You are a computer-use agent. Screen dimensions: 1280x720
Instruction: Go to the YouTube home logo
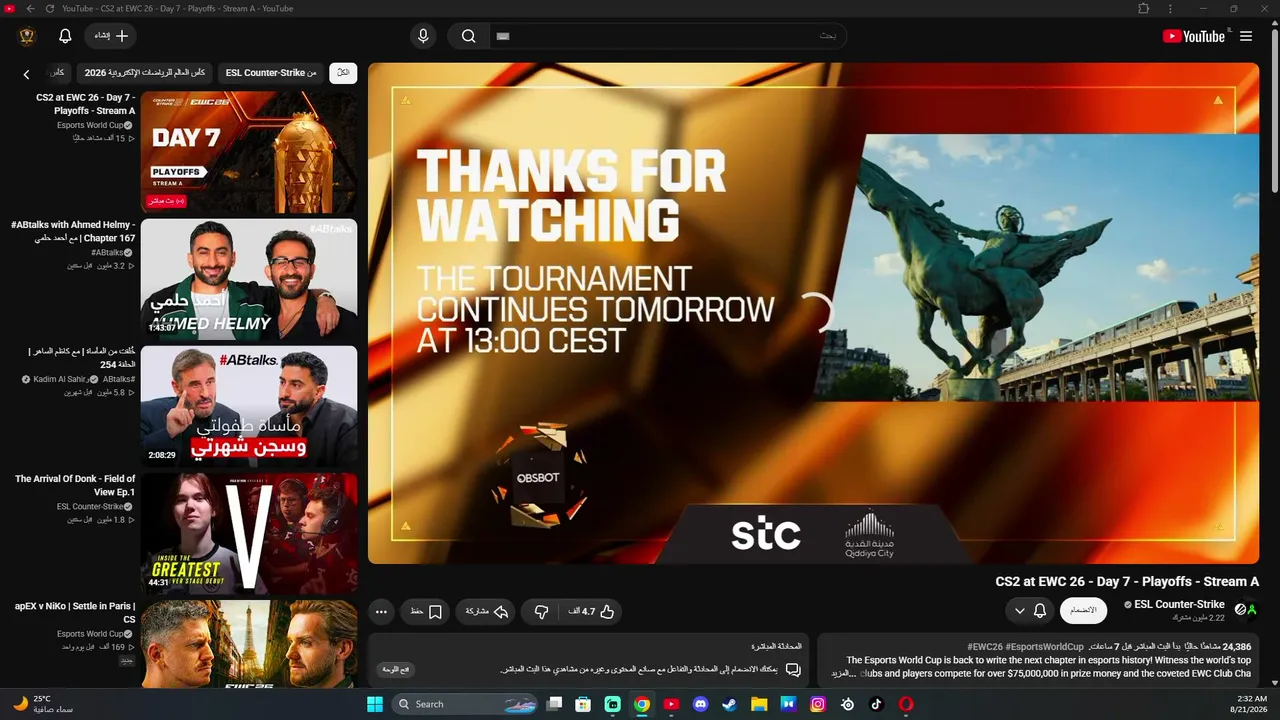pos(1194,36)
